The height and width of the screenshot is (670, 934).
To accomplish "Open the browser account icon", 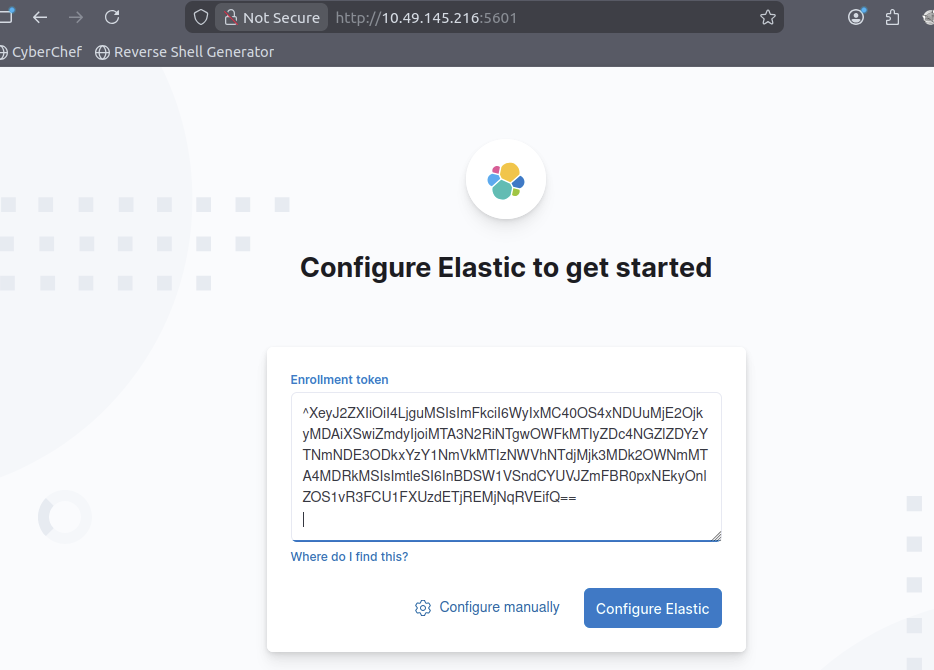I will tap(856, 17).
